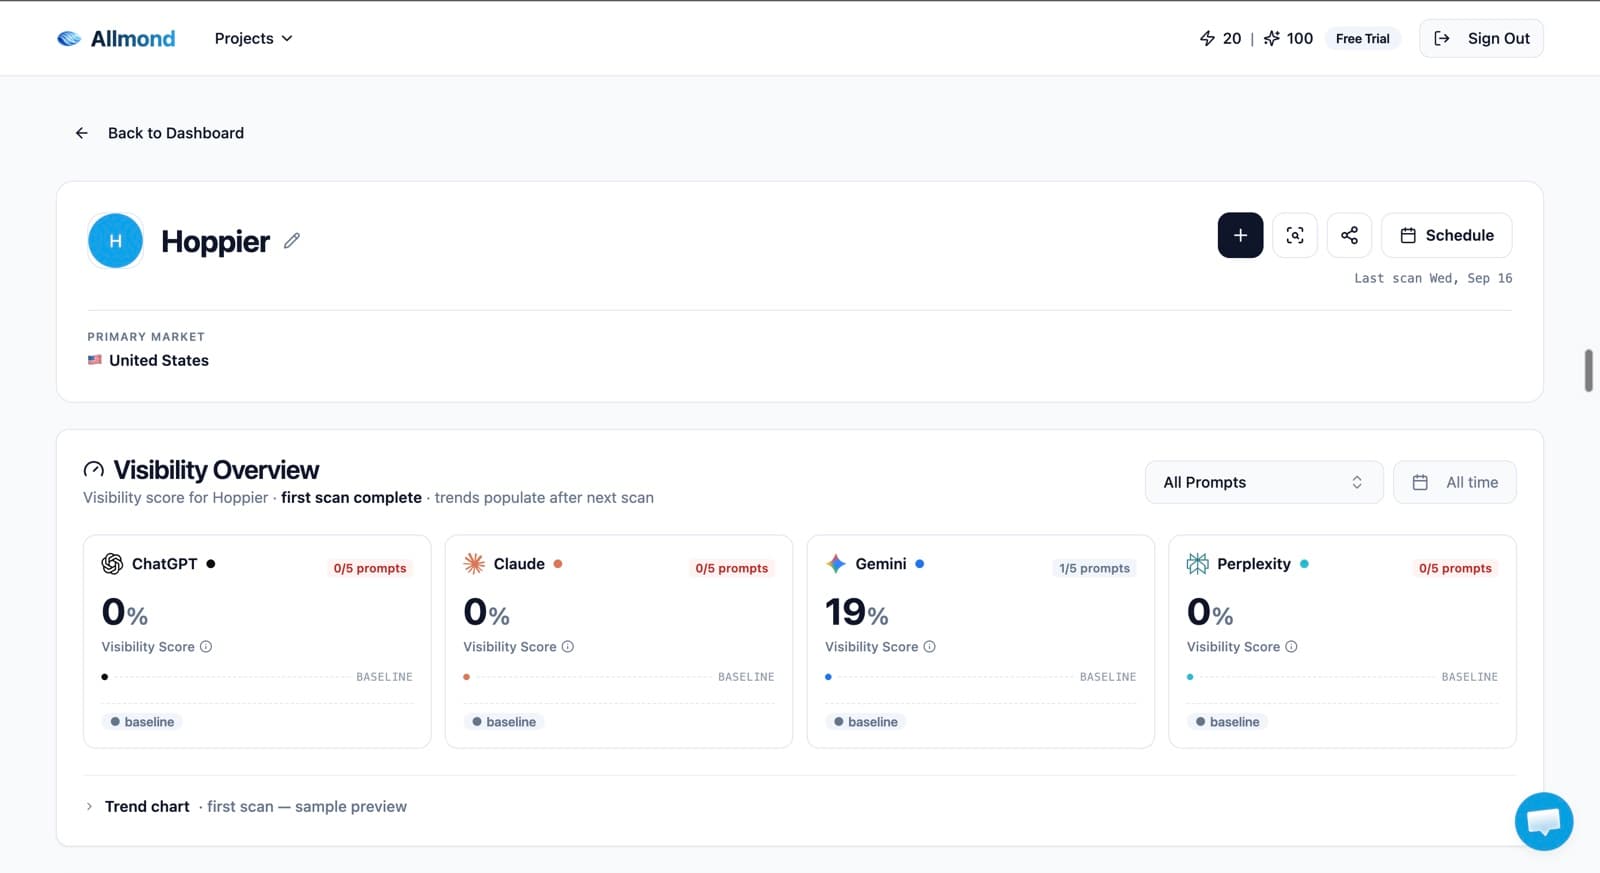The image size is (1600, 873).
Task: Click ChatGPT 0/5 prompts badge
Action: coord(370,568)
